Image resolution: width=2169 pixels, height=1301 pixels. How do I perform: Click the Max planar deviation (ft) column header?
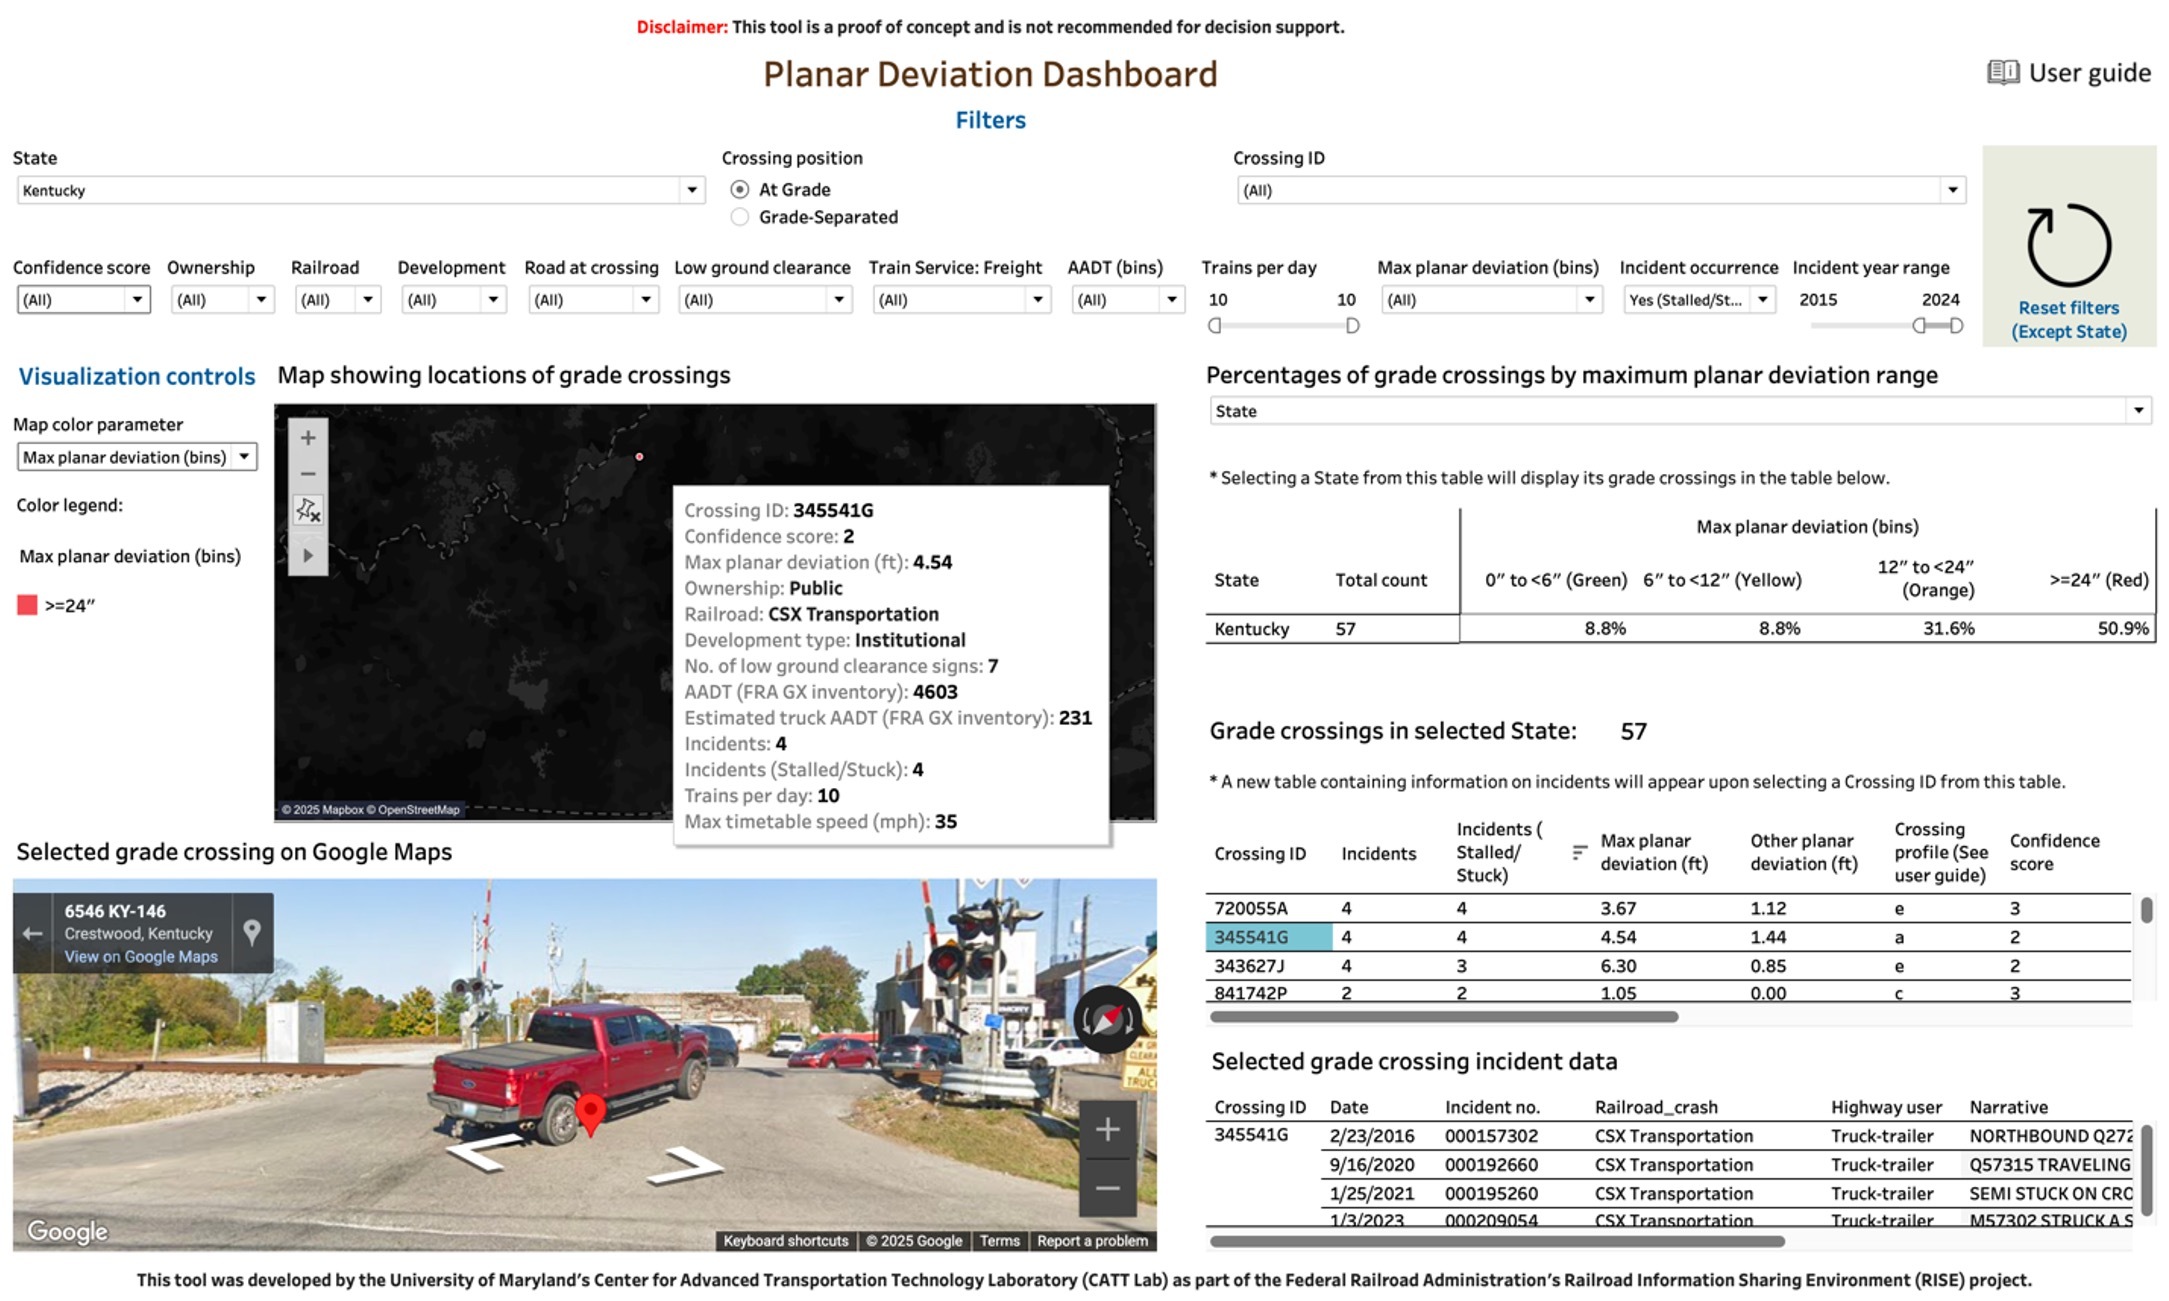(1654, 852)
